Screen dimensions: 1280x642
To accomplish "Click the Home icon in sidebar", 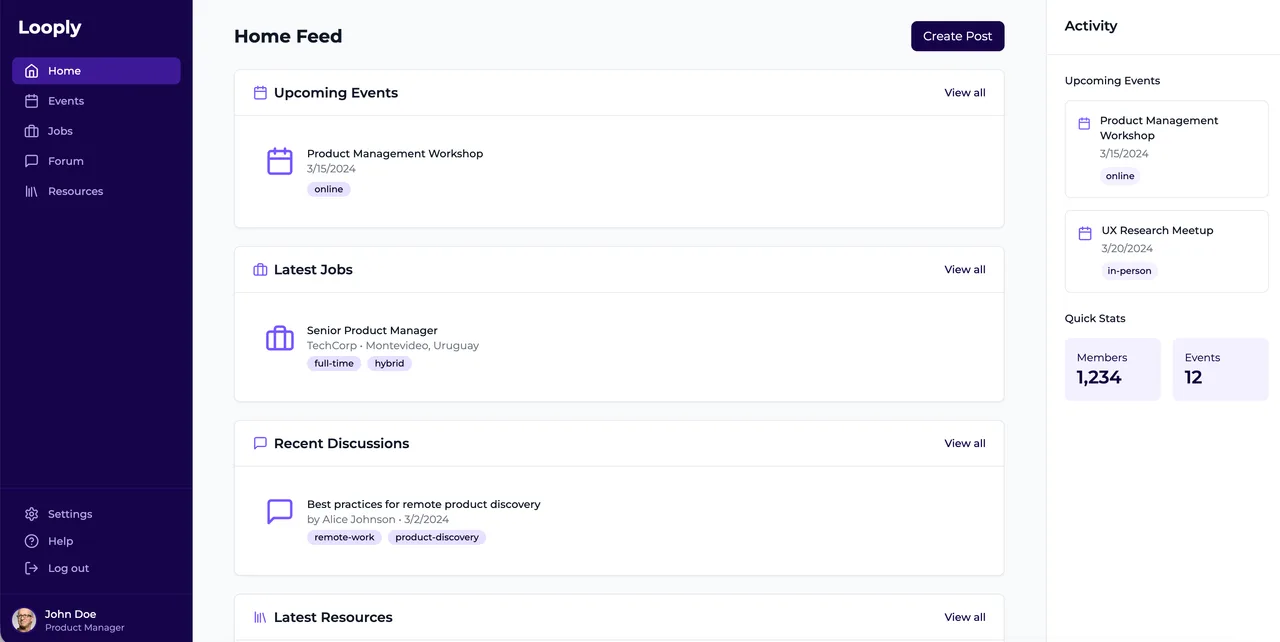I will pyautogui.click(x=32, y=71).
